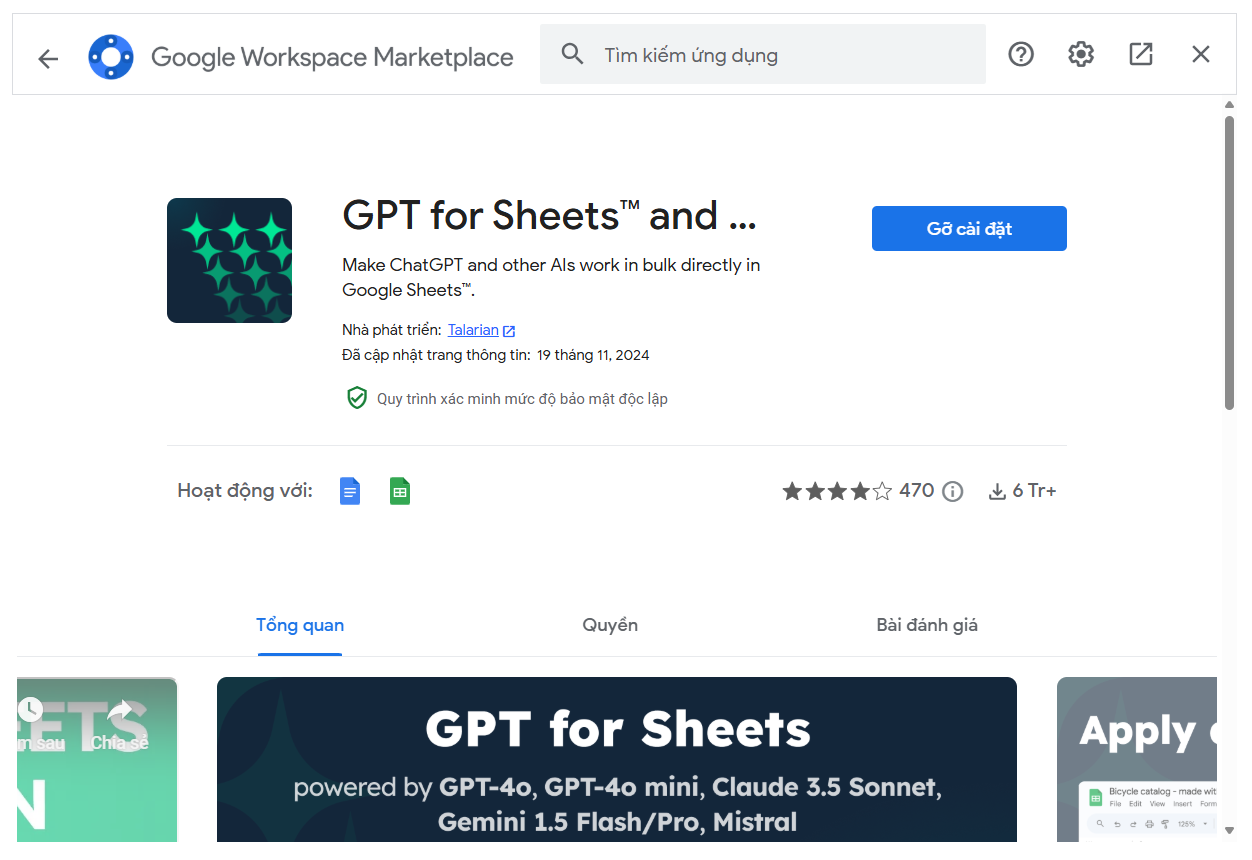The height and width of the screenshot is (860, 1252).
Task: Close the Marketplace dialog with the X
Action: pos(1201,54)
